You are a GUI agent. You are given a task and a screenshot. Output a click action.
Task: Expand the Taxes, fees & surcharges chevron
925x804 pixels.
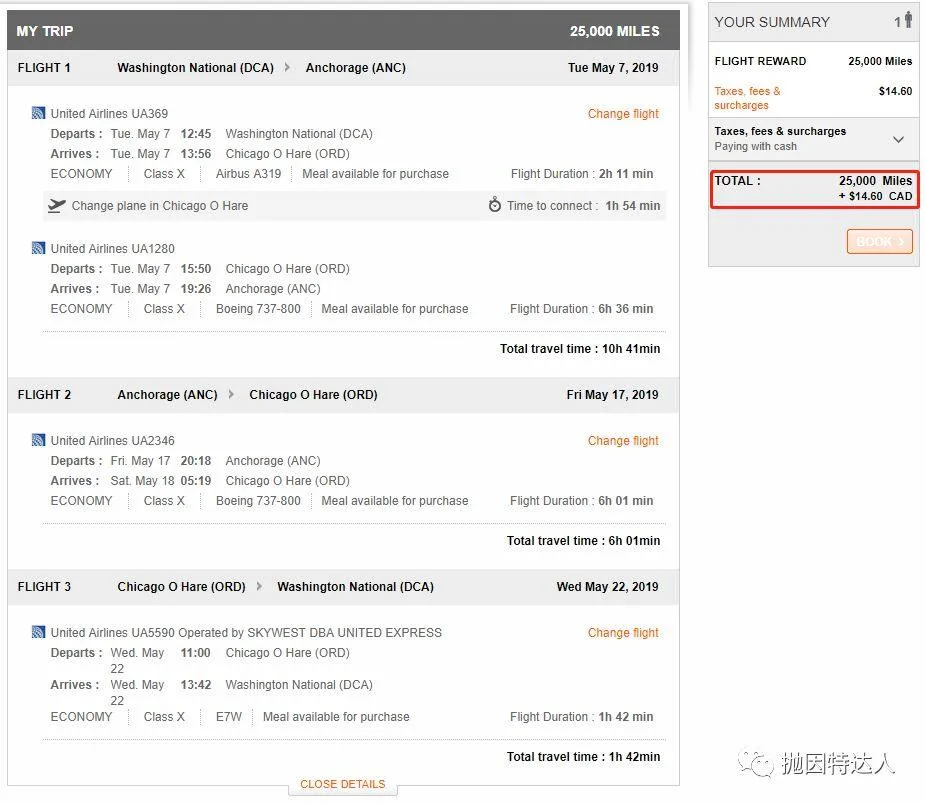pos(898,140)
